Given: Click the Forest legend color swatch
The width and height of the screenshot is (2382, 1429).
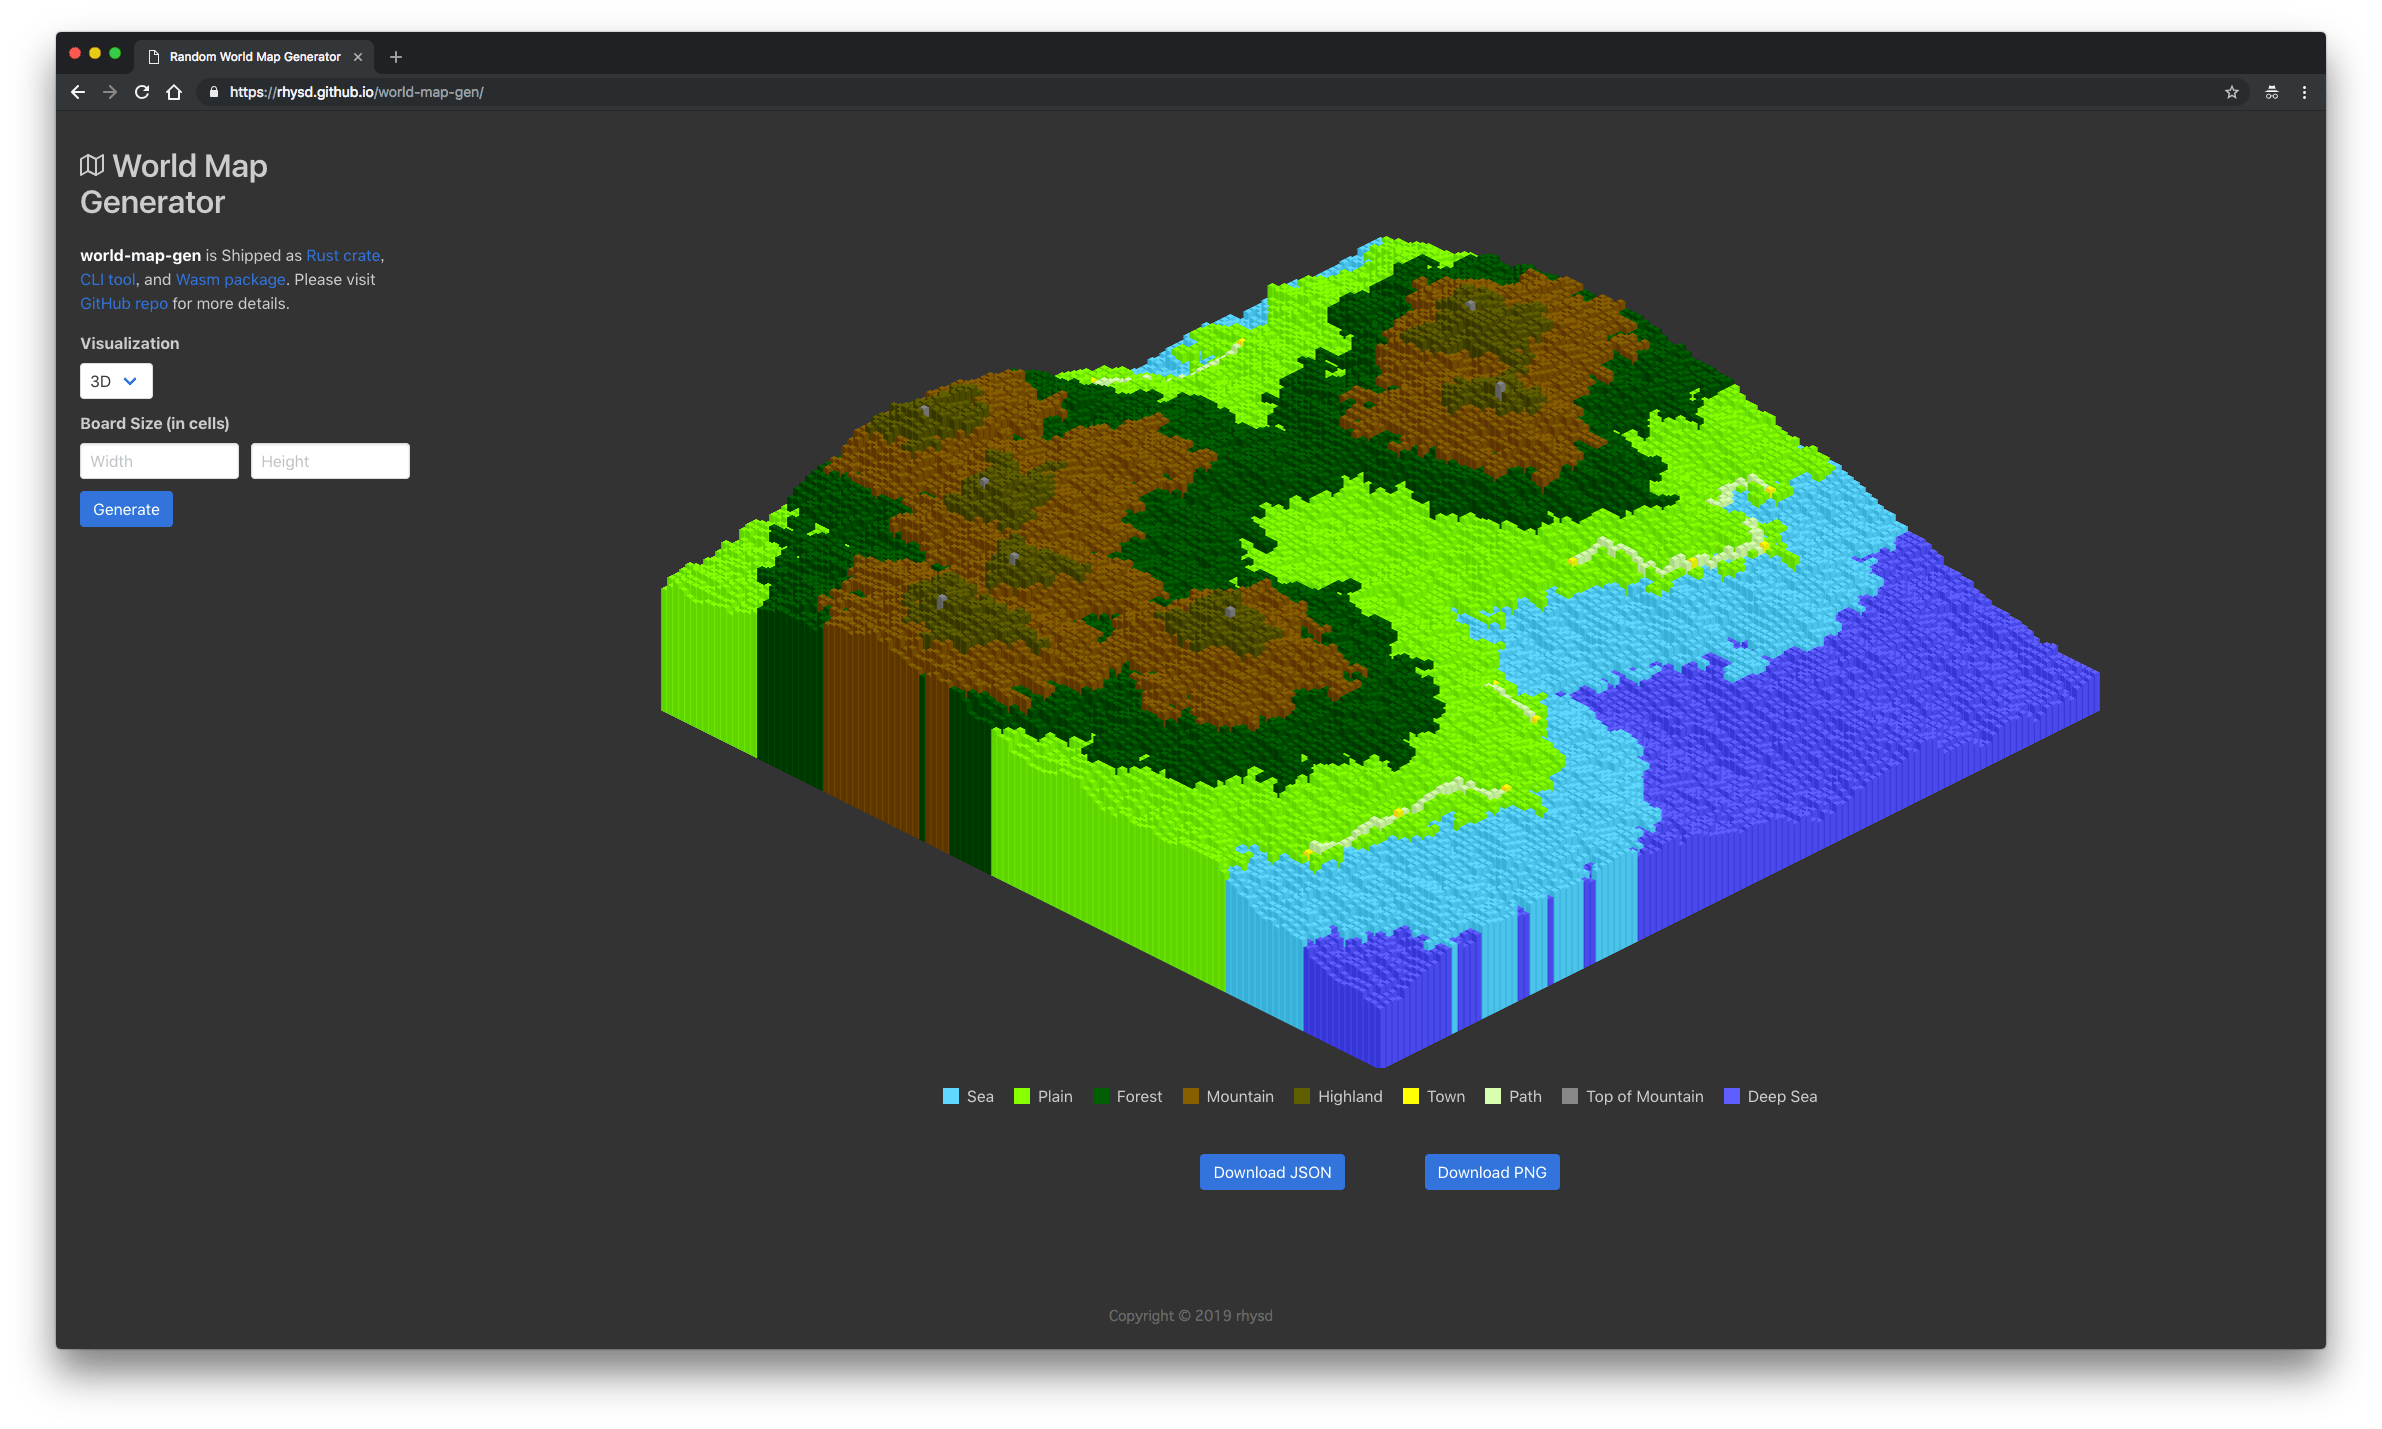Looking at the screenshot, I should [x=1101, y=1096].
